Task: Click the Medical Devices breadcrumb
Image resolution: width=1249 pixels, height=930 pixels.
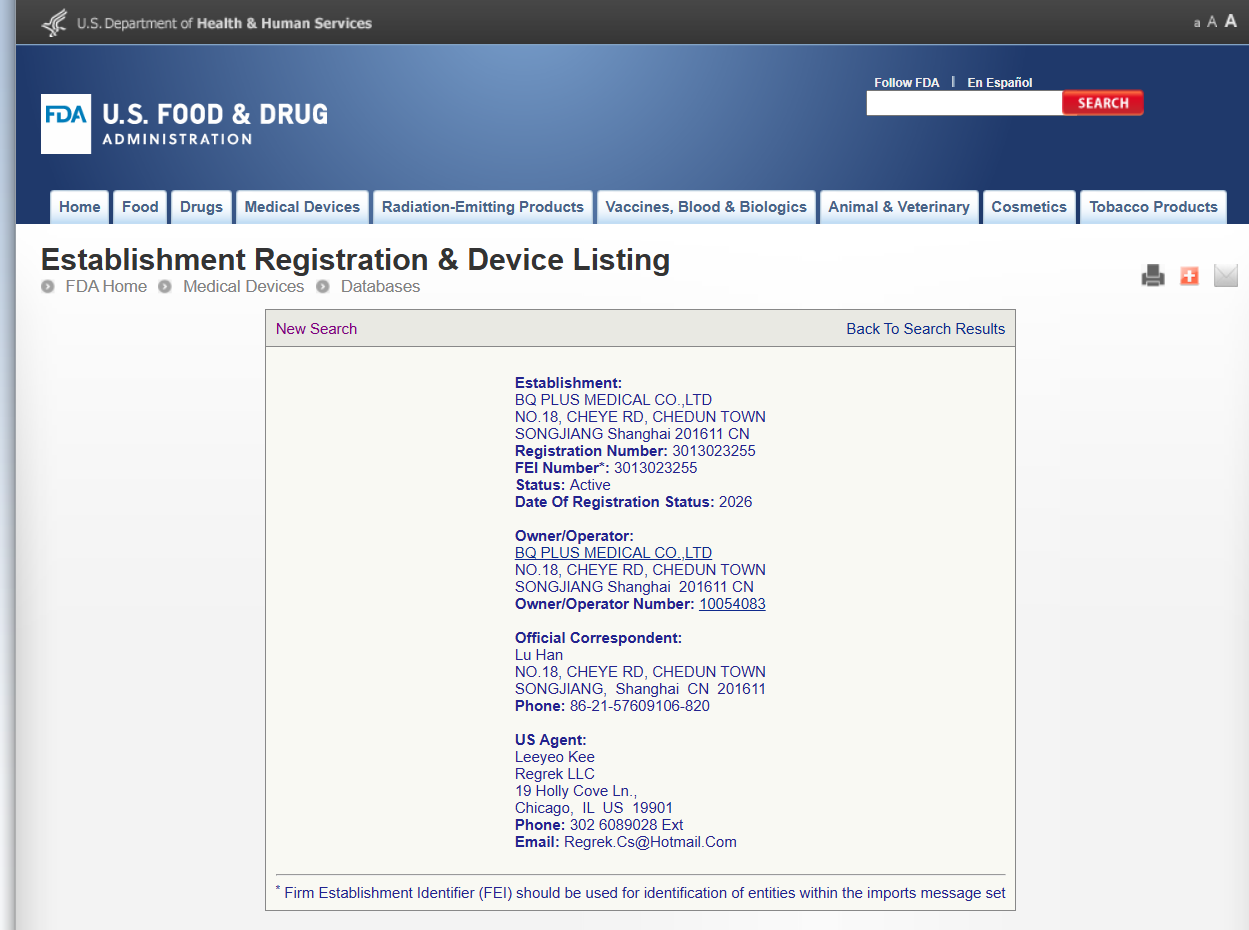Action: pyautogui.click(x=243, y=287)
